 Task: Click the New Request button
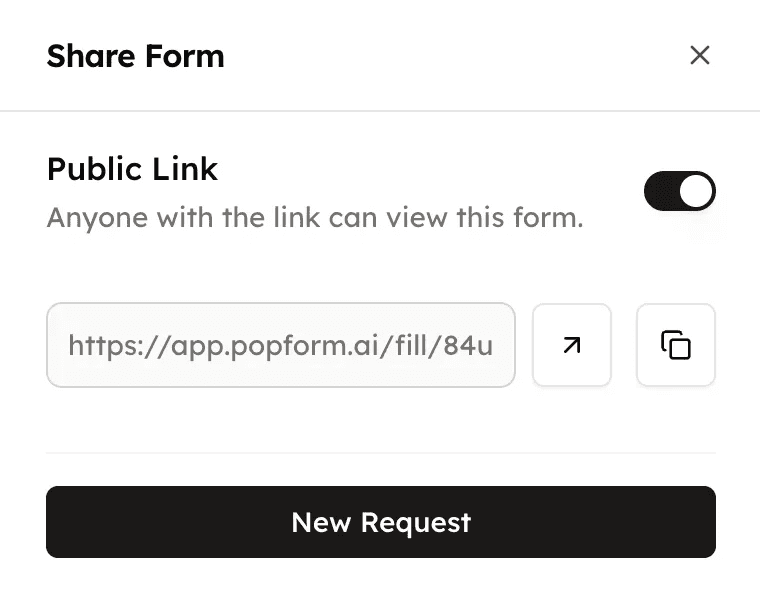(x=381, y=522)
